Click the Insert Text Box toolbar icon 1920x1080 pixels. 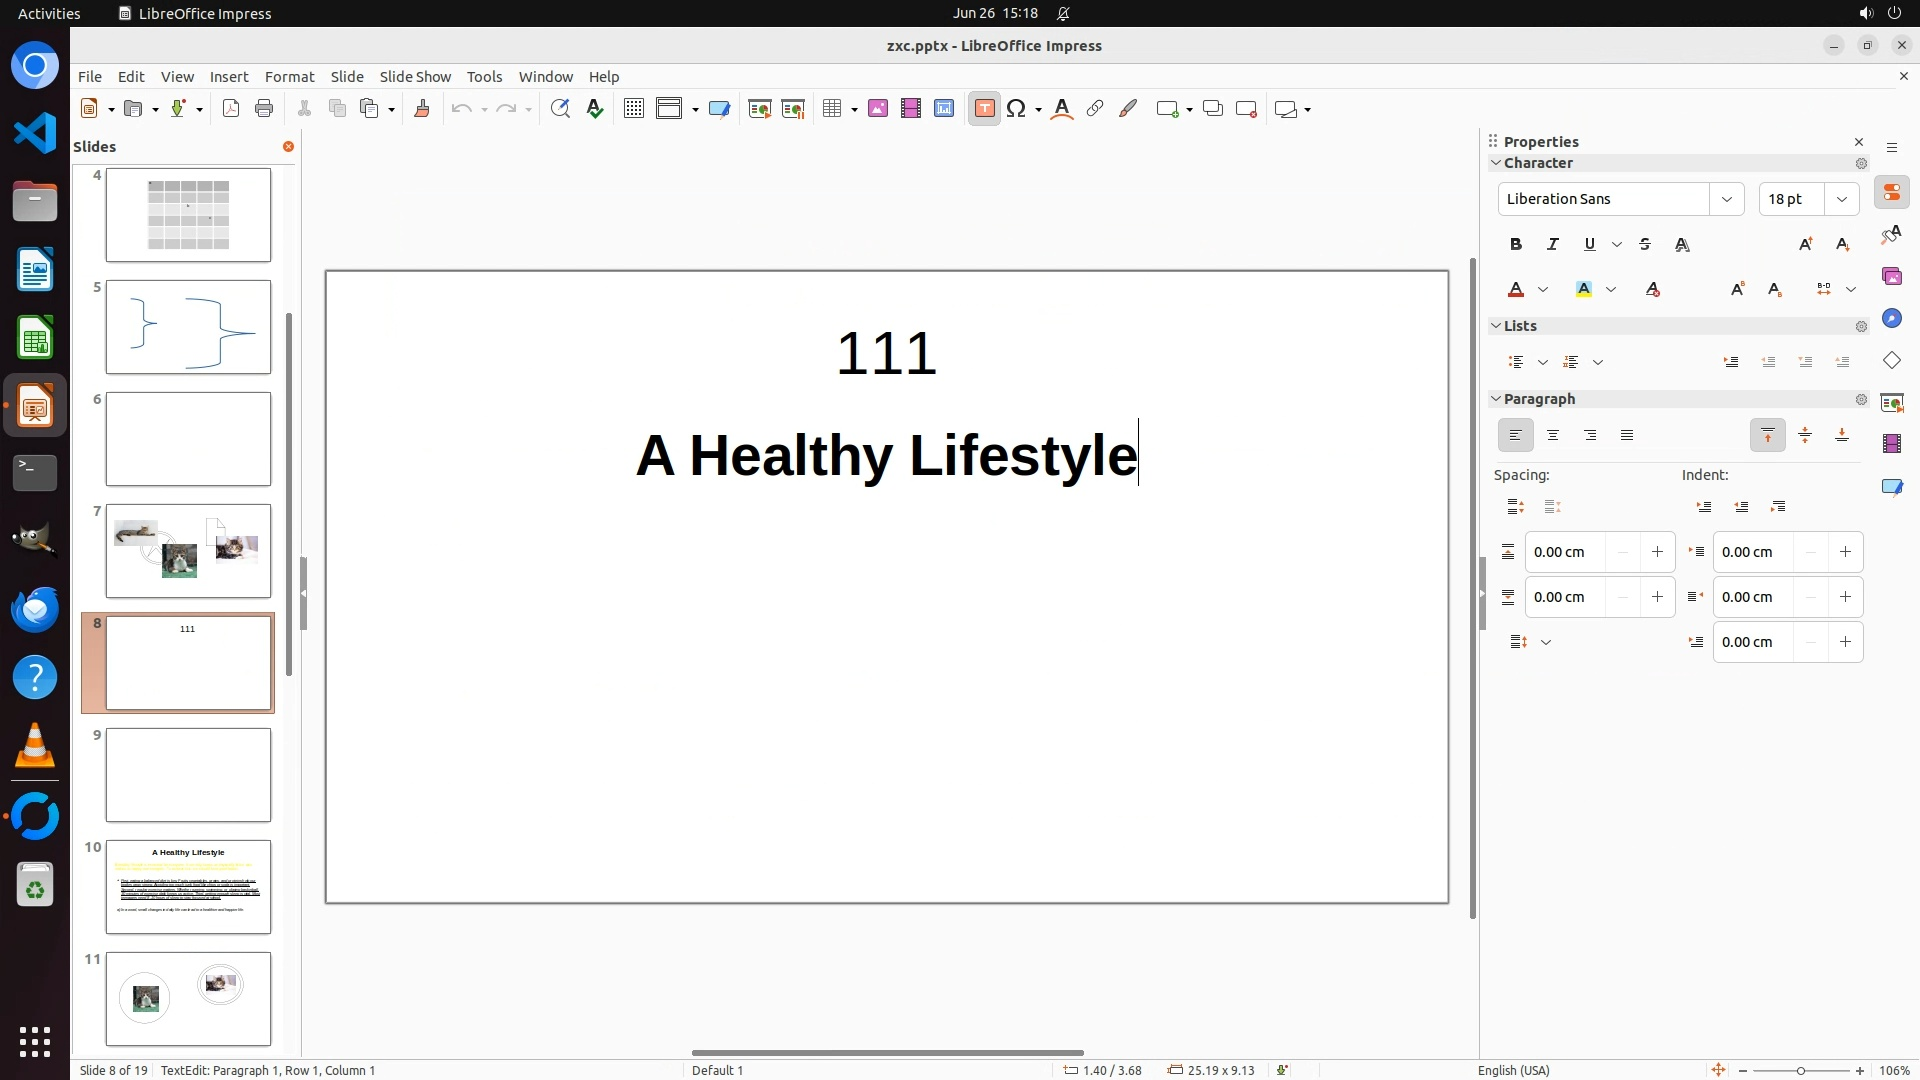click(x=984, y=109)
